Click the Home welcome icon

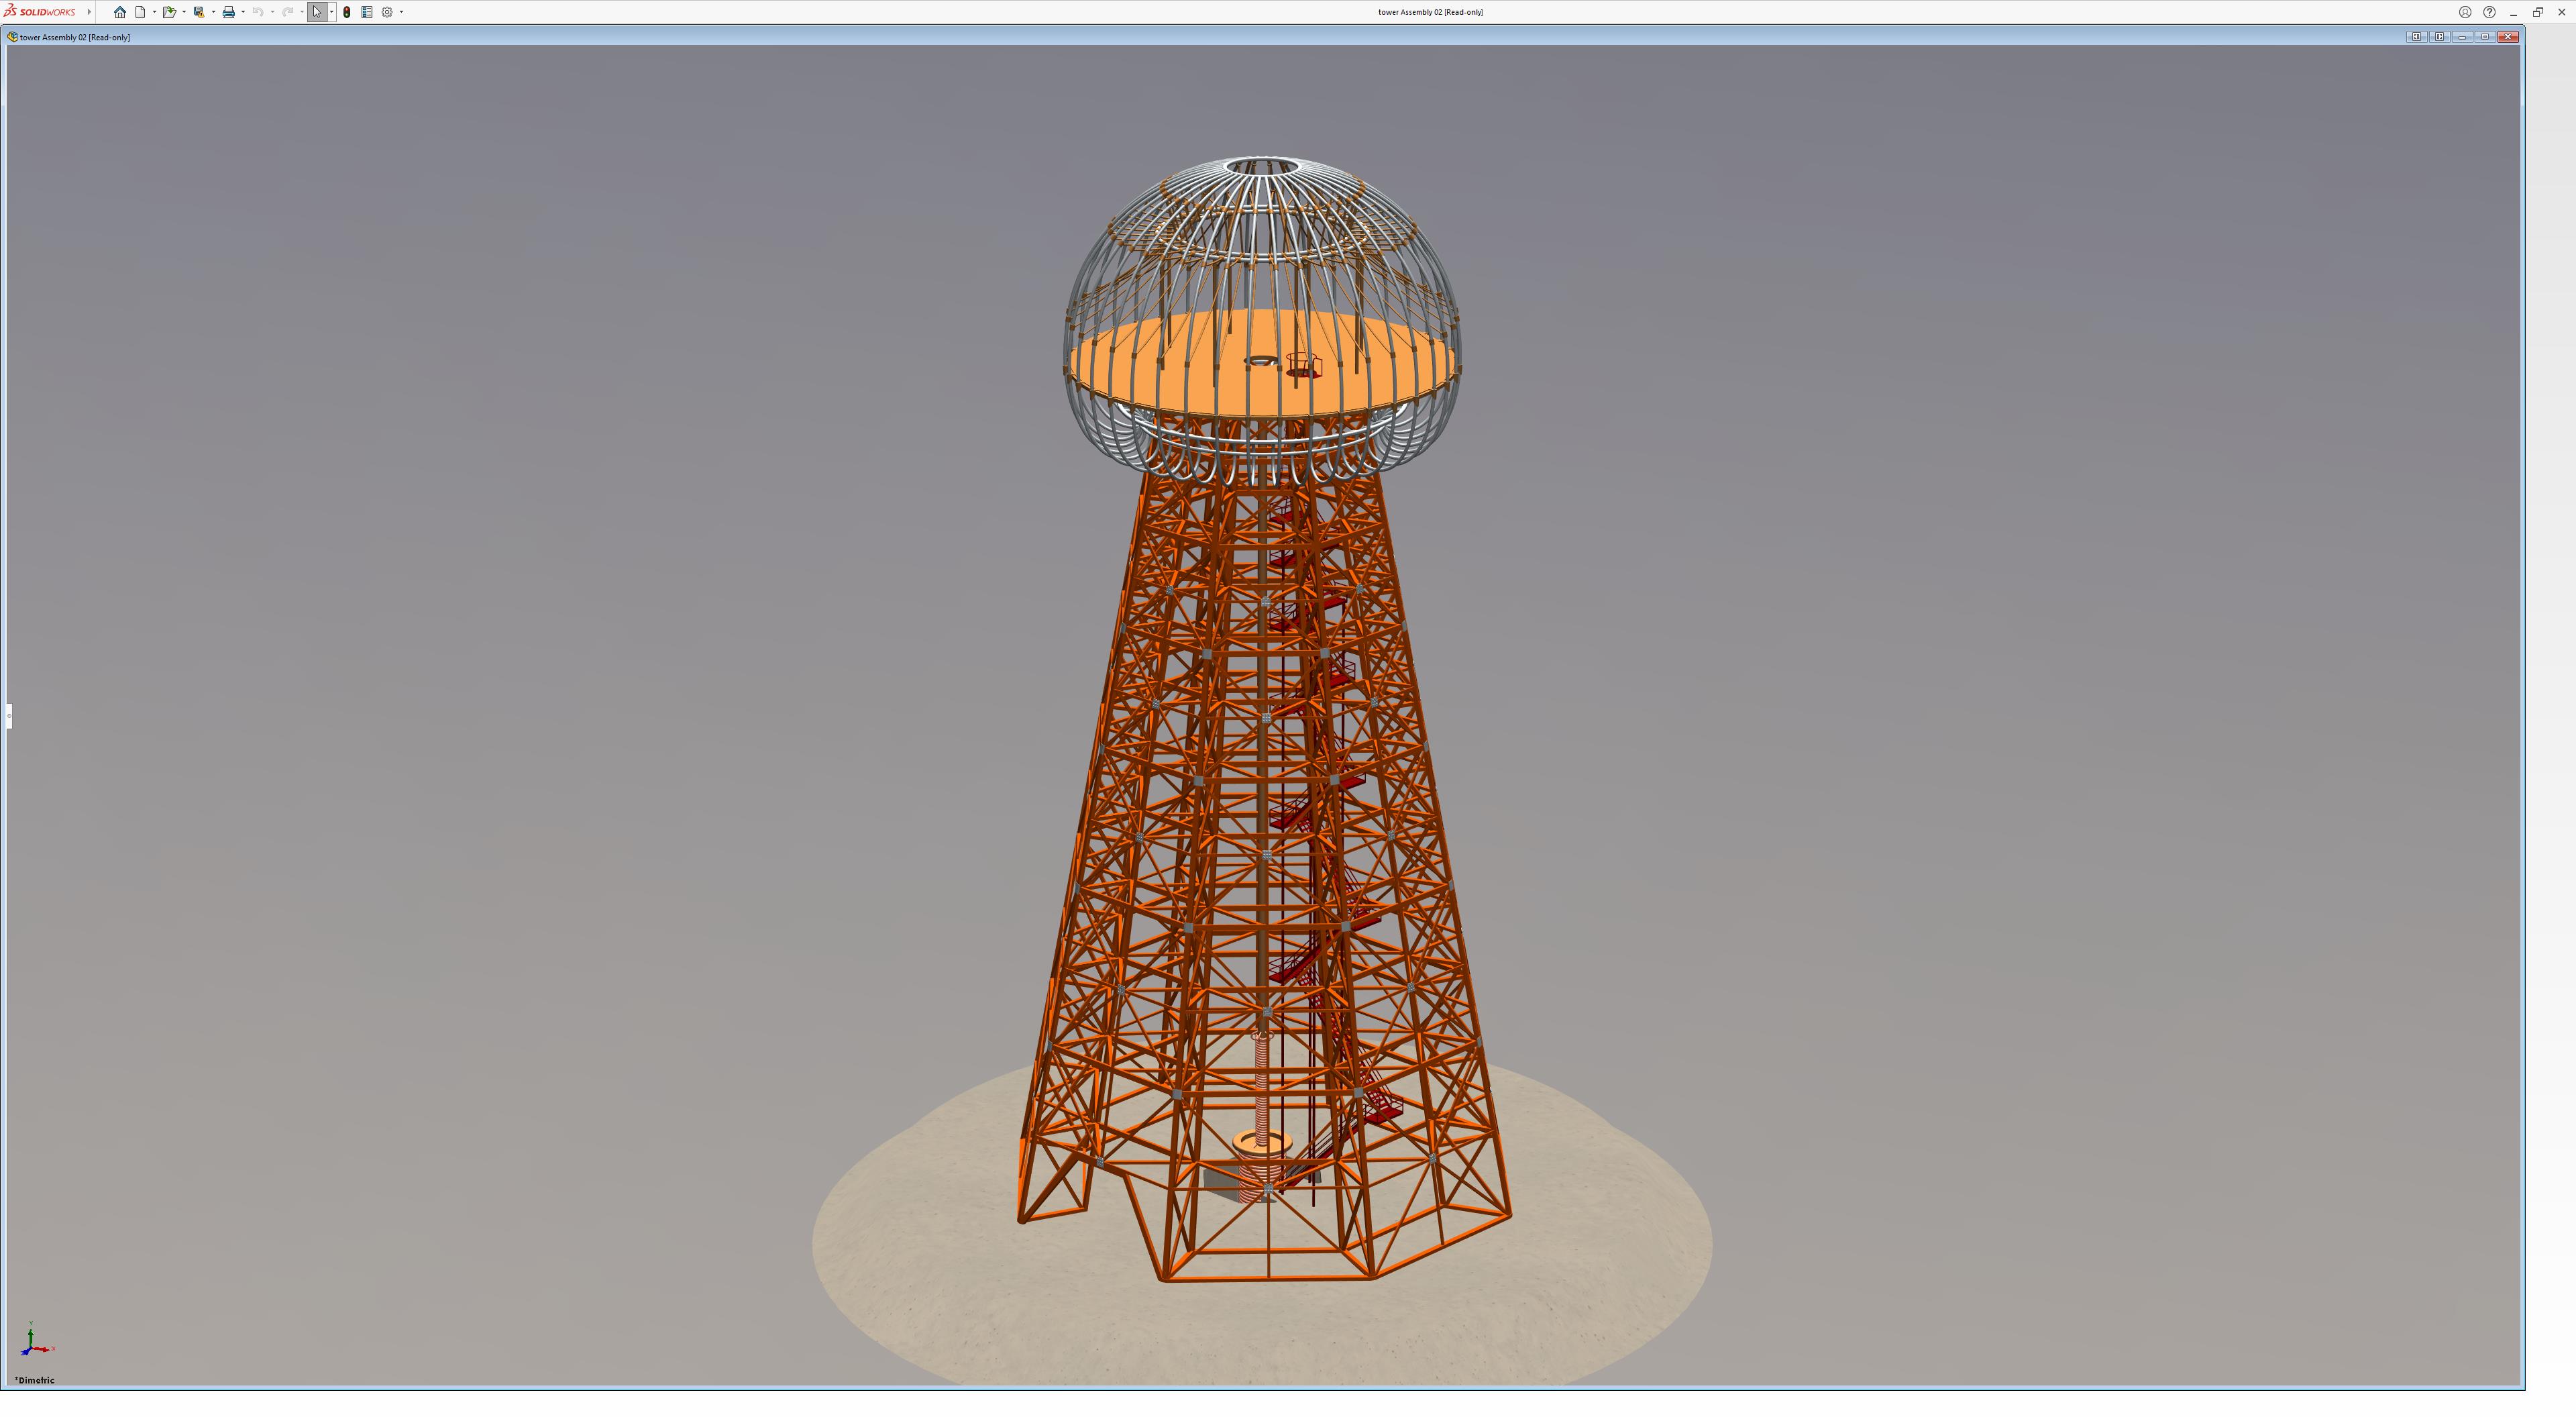[120, 12]
